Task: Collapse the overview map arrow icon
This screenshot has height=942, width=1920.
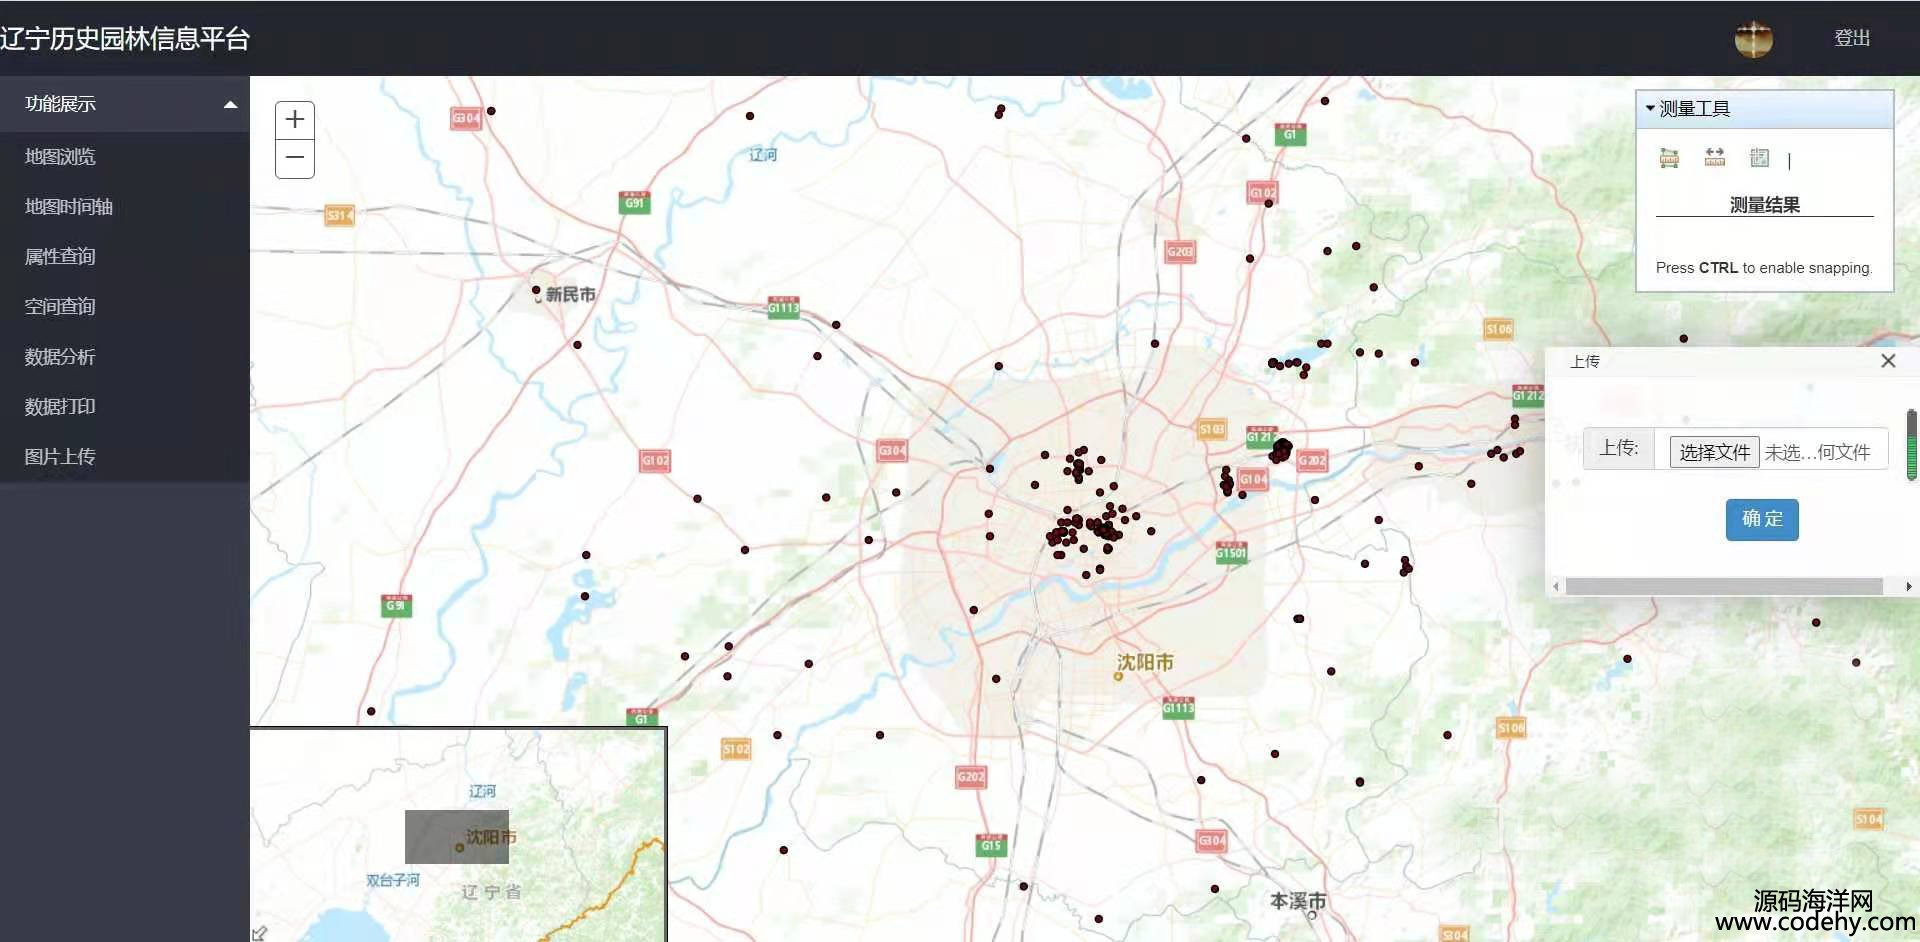Action: [259, 933]
